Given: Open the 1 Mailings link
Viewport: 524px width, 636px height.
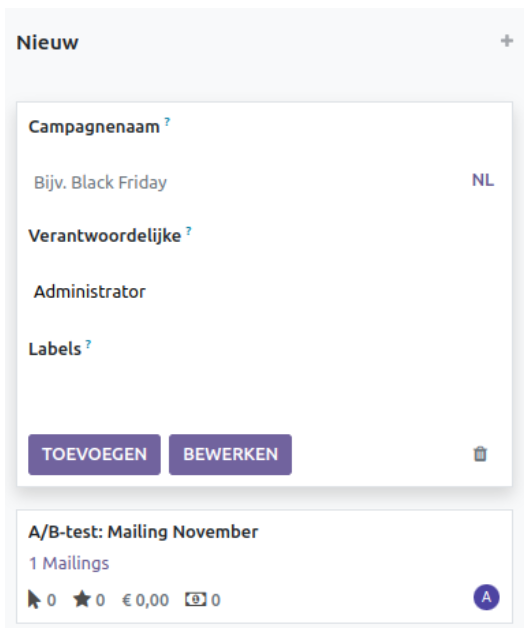Looking at the screenshot, I should point(69,563).
